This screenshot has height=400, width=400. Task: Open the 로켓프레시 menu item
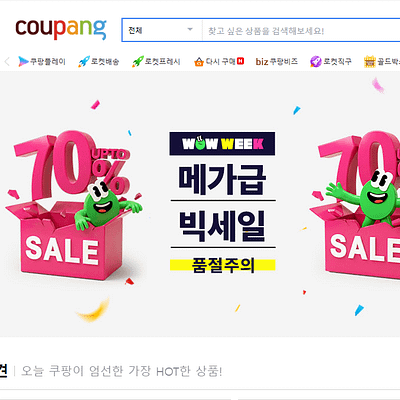156,61
